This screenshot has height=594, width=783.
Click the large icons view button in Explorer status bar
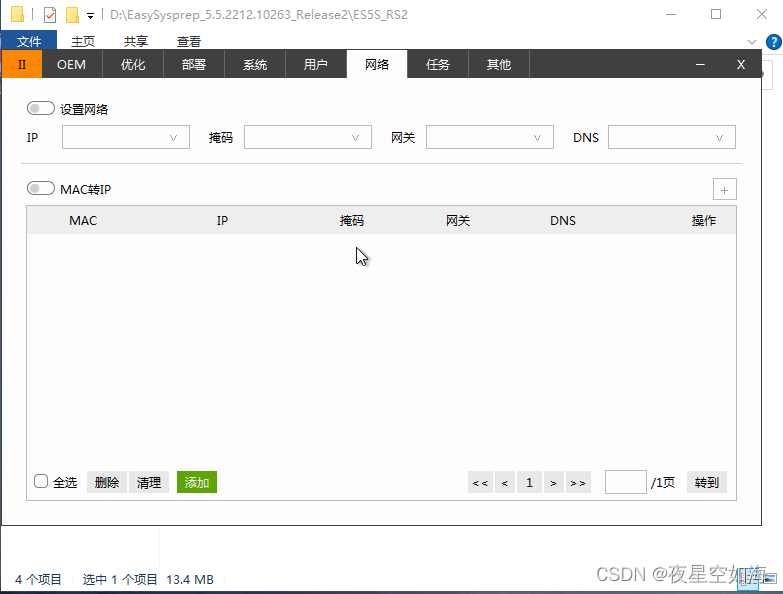(770, 579)
